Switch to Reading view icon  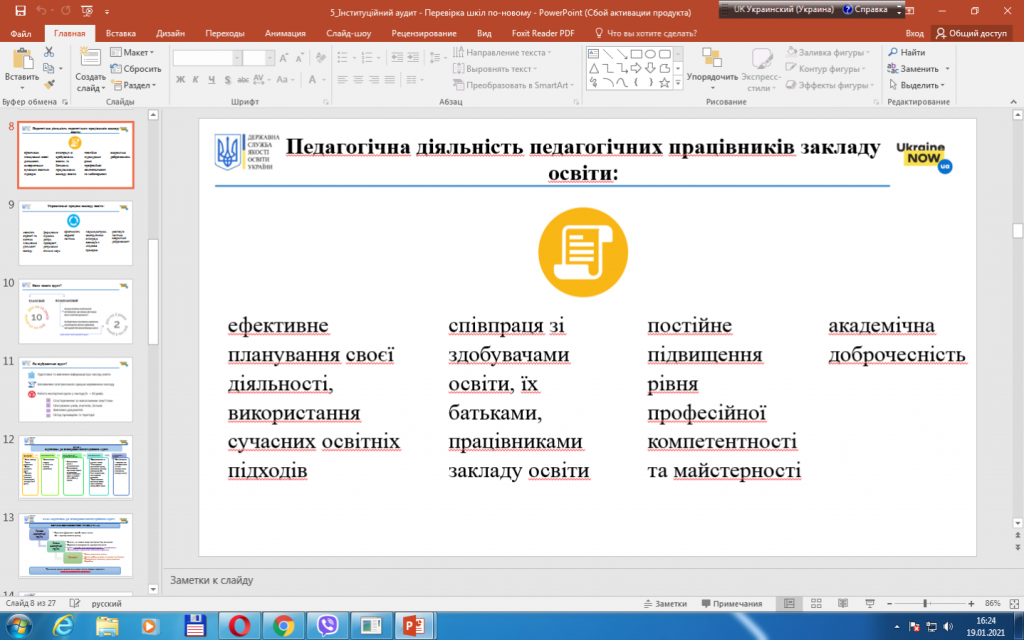pyautogui.click(x=842, y=604)
